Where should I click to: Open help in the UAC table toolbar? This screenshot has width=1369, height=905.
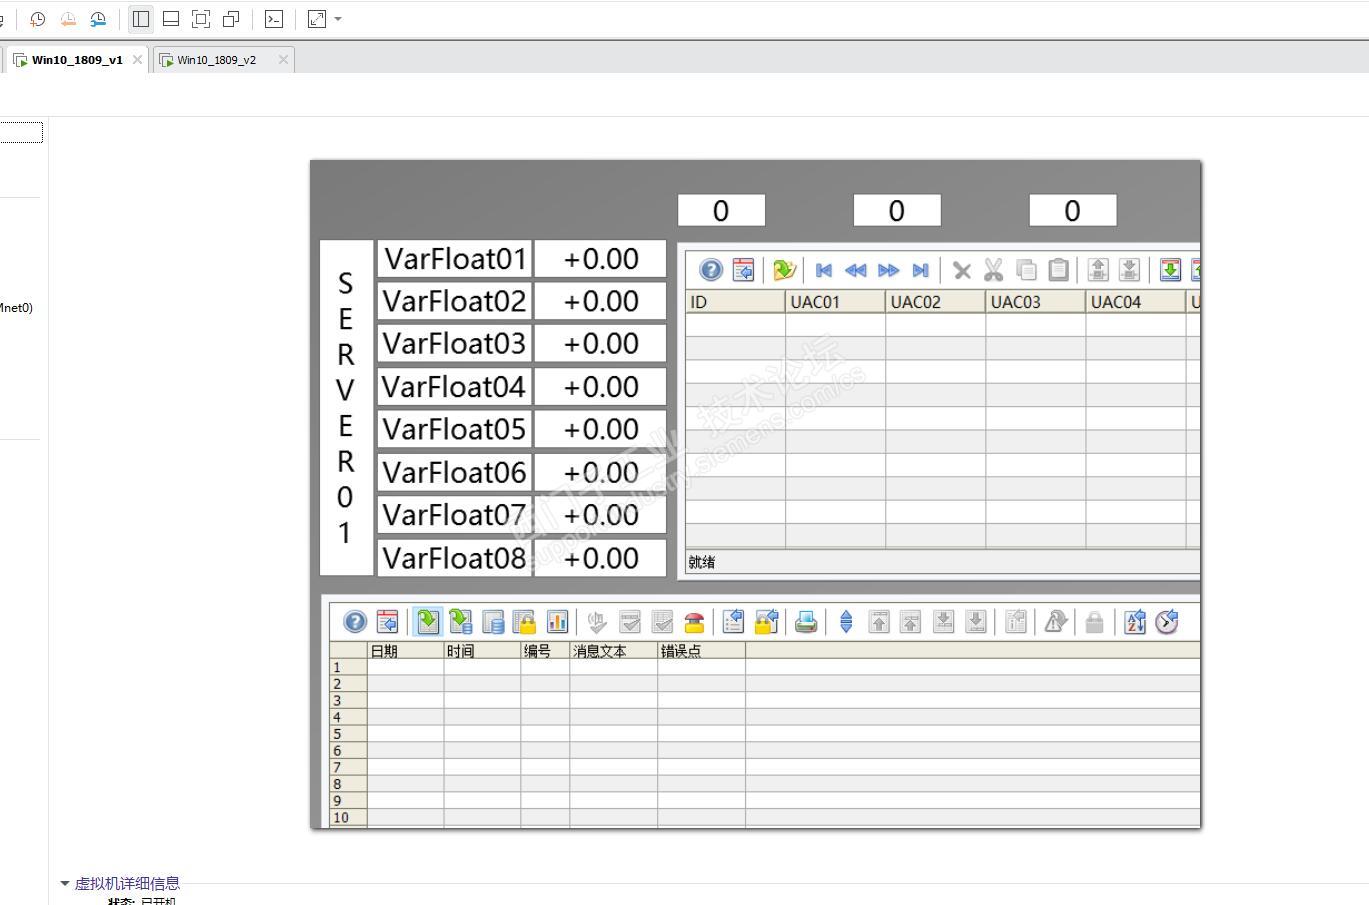711,270
